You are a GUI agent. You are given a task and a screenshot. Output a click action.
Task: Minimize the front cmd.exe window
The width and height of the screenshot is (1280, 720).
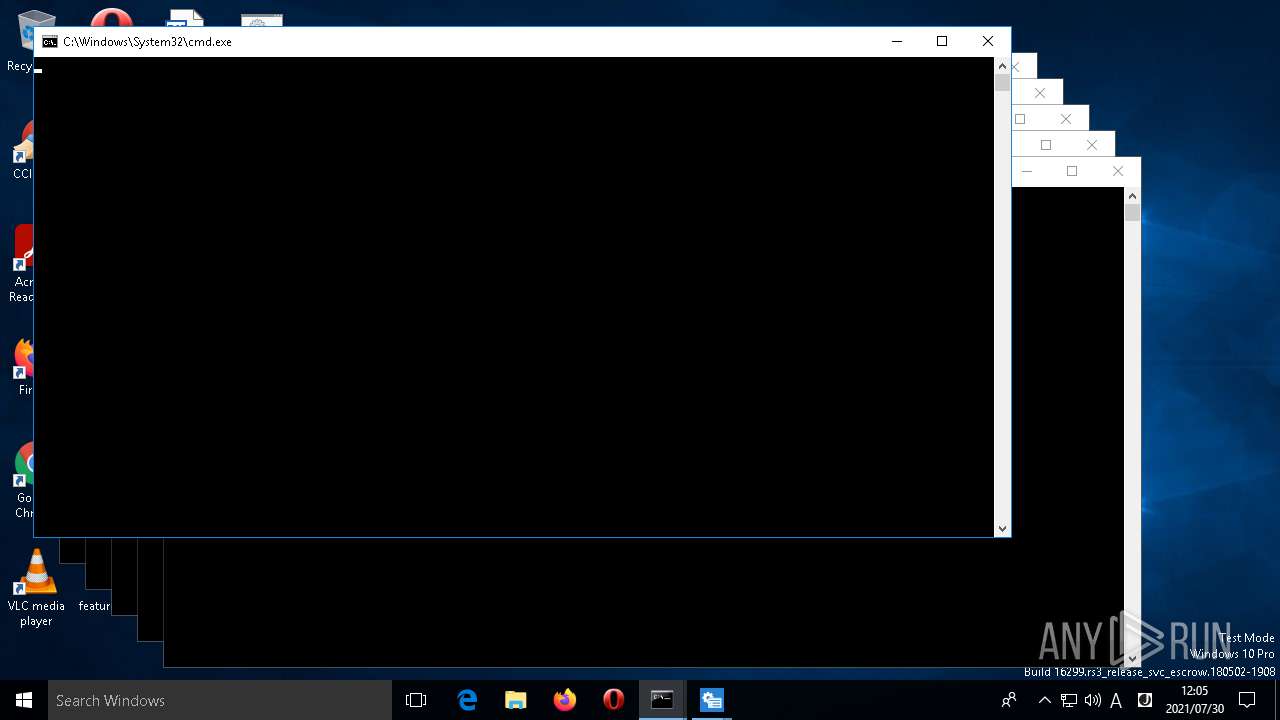pos(897,41)
